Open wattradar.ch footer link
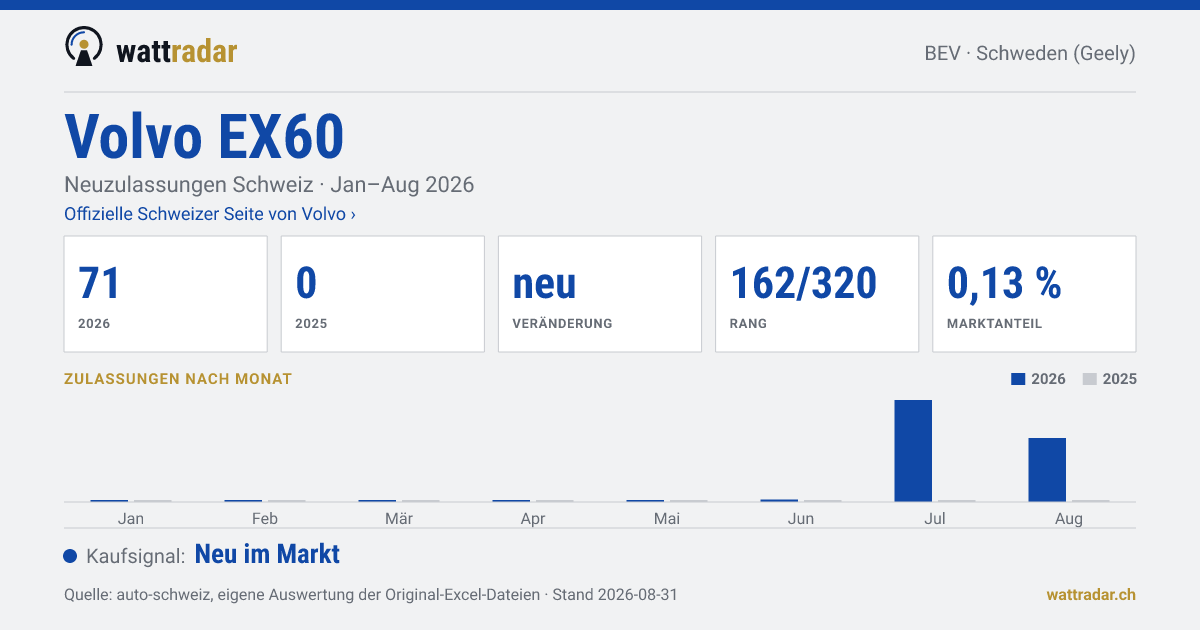This screenshot has height=630, width=1200. coord(1091,594)
